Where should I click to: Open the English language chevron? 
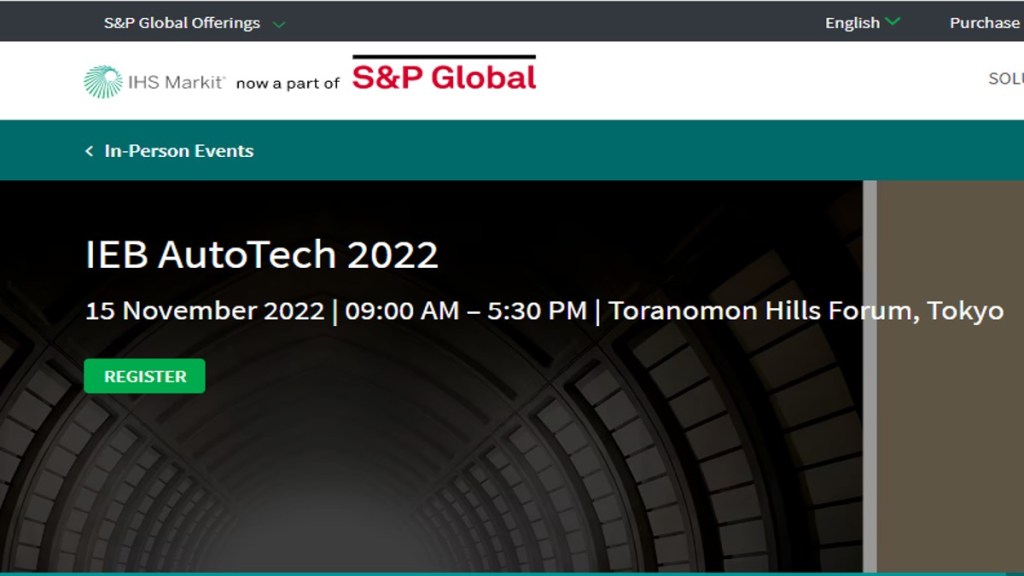pos(892,22)
